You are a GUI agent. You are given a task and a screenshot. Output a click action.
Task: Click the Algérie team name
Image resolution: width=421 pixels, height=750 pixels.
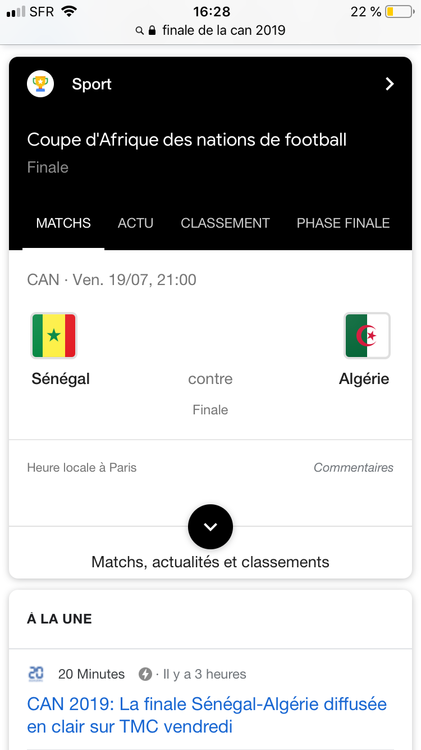pos(364,379)
